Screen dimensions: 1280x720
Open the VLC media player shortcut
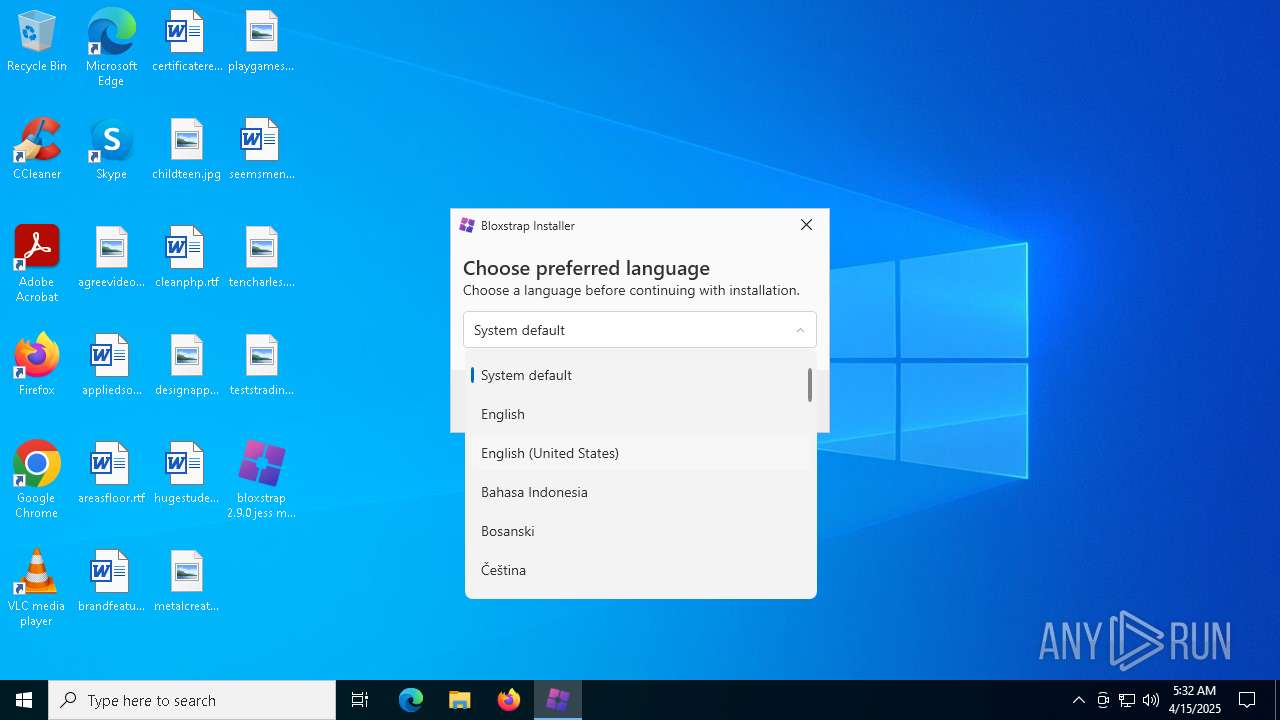coord(37,588)
